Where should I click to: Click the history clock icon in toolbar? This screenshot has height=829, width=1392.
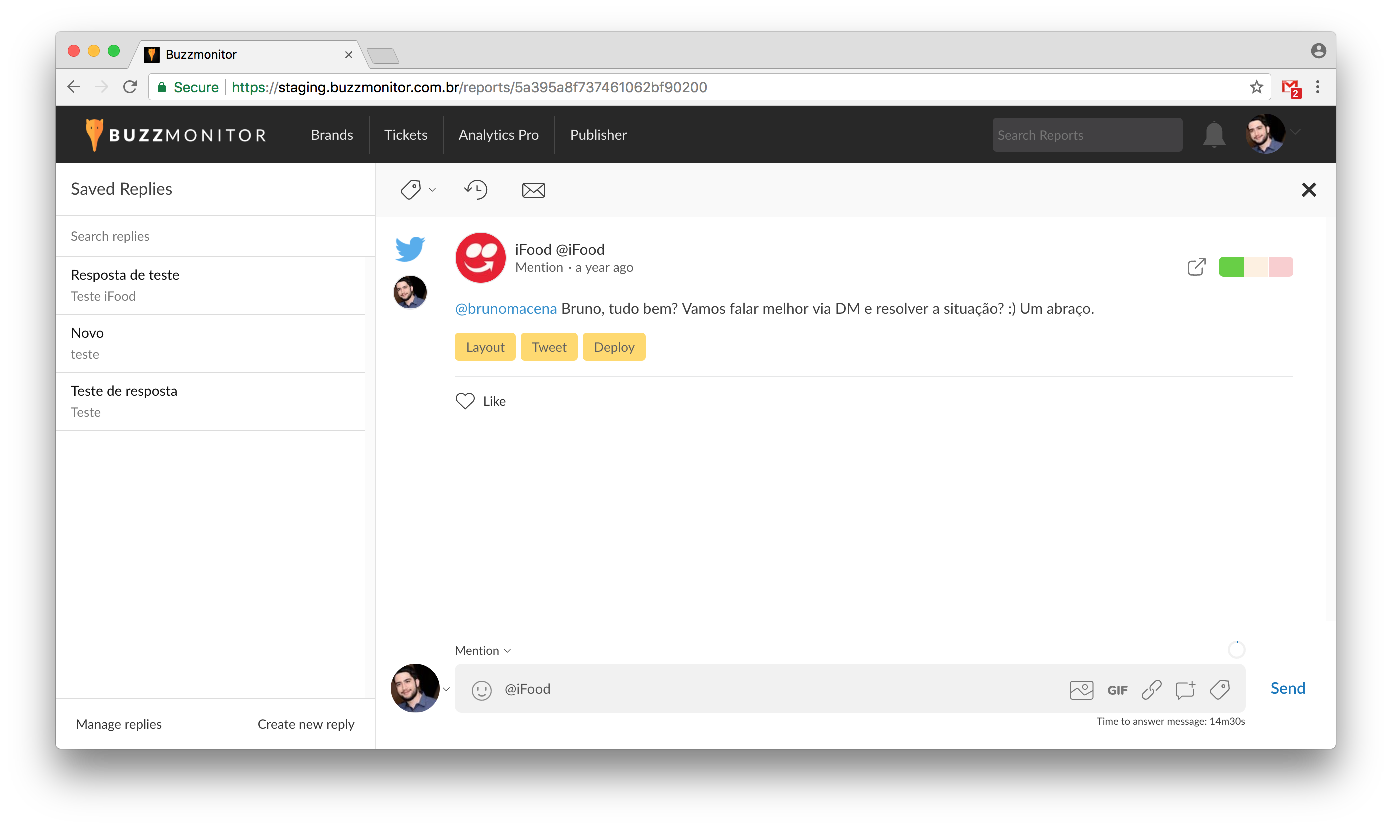476,190
